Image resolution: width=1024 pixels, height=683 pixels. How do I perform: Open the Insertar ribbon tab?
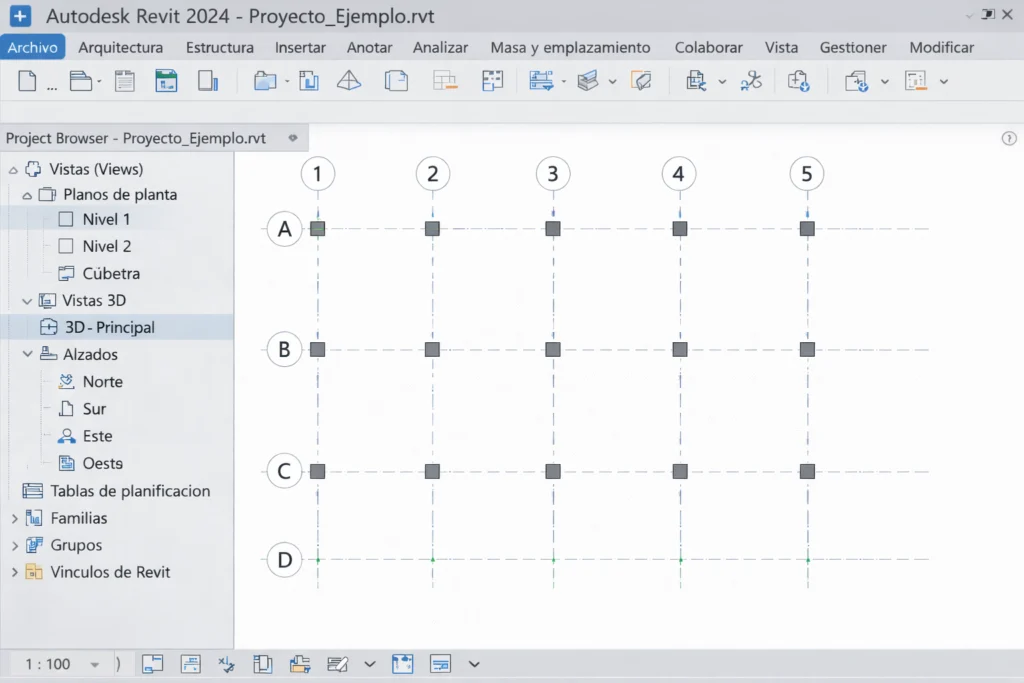pyautogui.click(x=300, y=47)
